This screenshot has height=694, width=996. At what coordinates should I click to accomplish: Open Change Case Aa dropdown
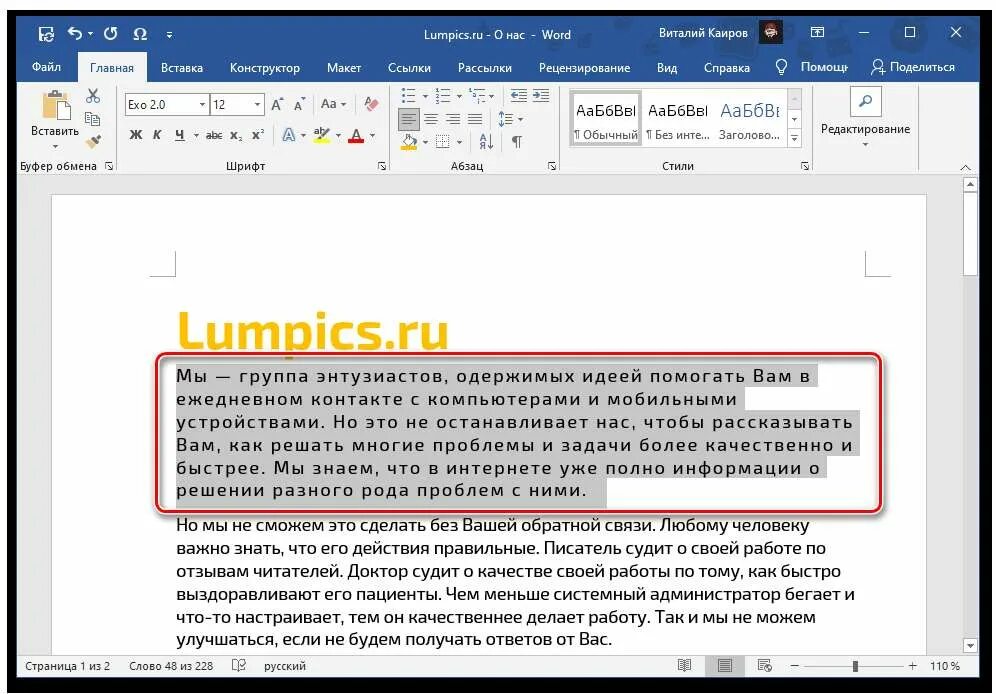[x=333, y=103]
